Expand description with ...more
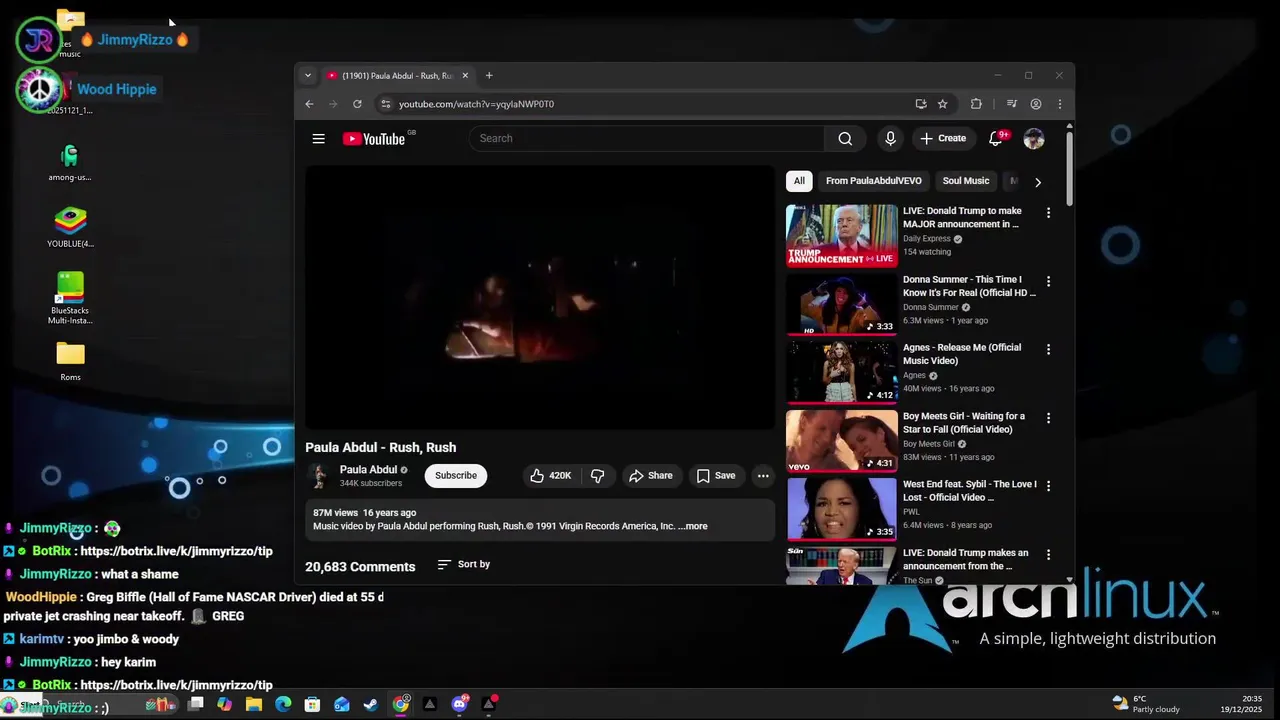The width and height of the screenshot is (1280, 720). click(692, 526)
